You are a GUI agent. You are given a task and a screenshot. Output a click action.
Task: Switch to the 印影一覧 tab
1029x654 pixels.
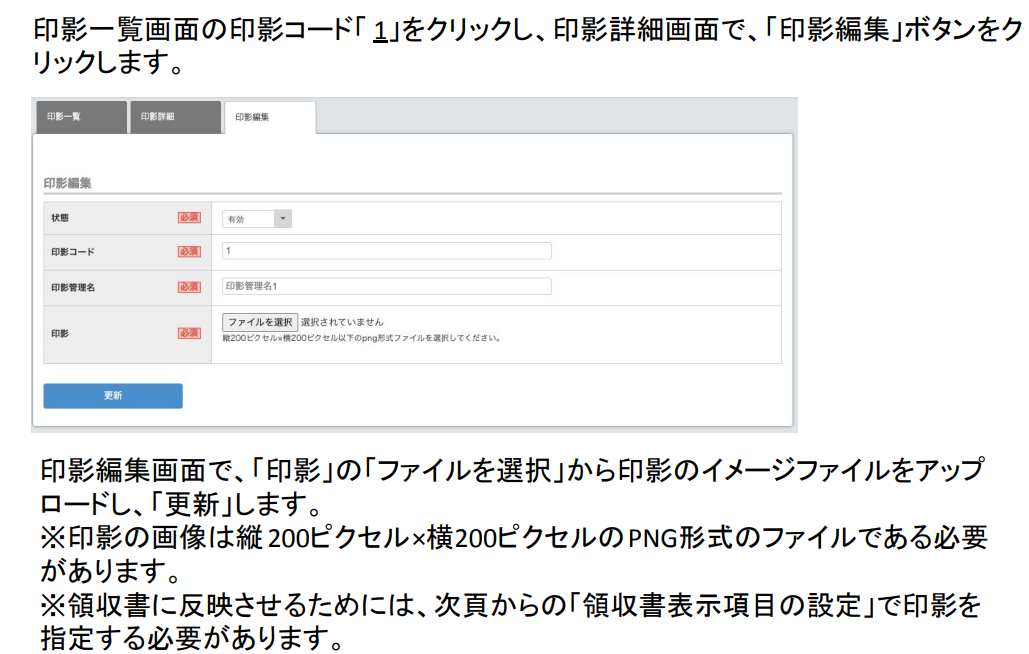coord(80,117)
